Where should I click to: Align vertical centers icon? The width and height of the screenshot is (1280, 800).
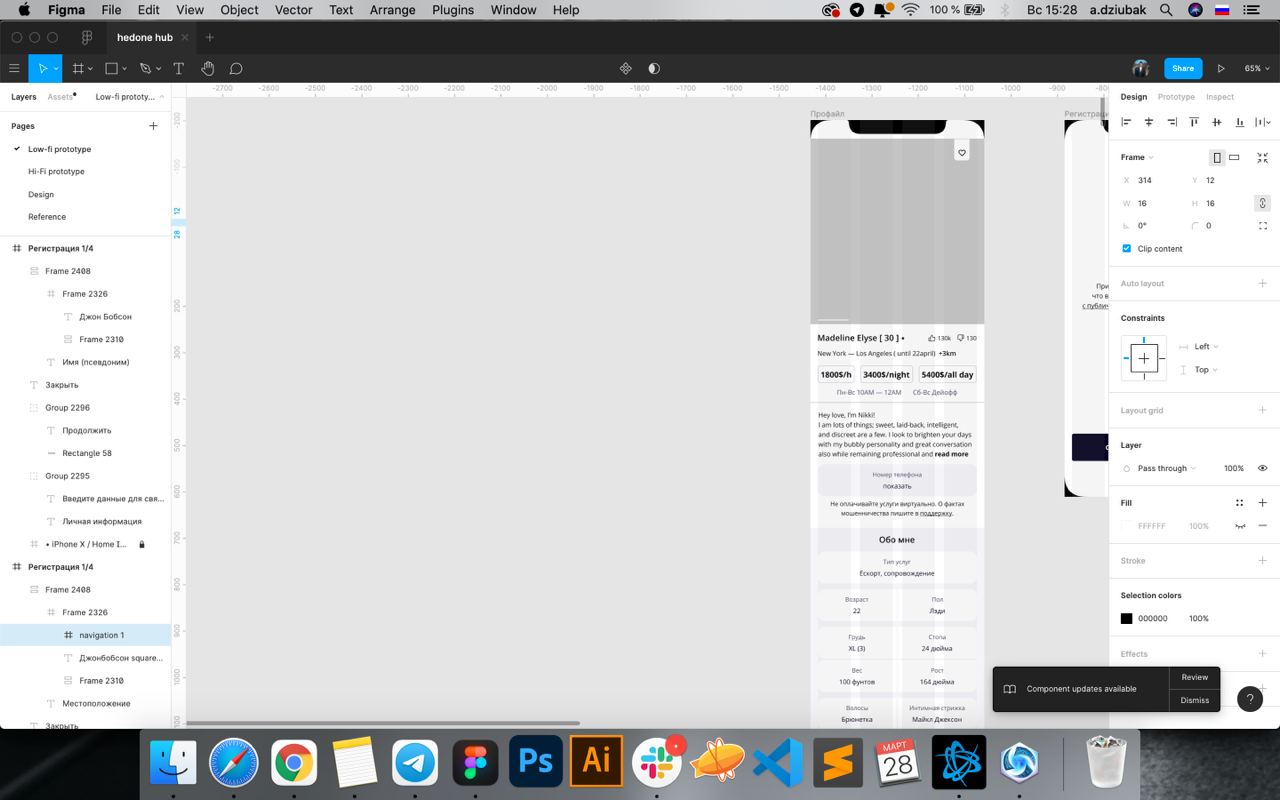coord(1217,122)
